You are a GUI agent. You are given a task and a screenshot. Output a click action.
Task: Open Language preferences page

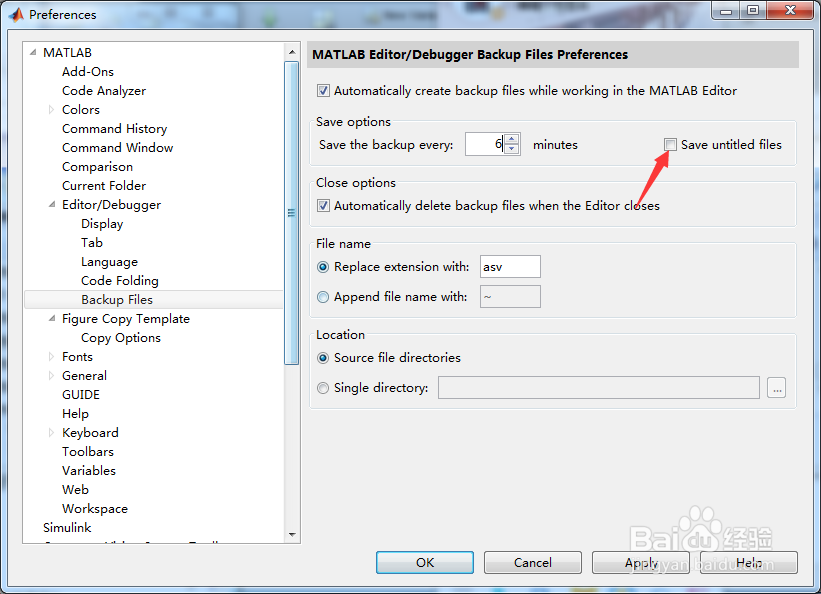pos(109,262)
